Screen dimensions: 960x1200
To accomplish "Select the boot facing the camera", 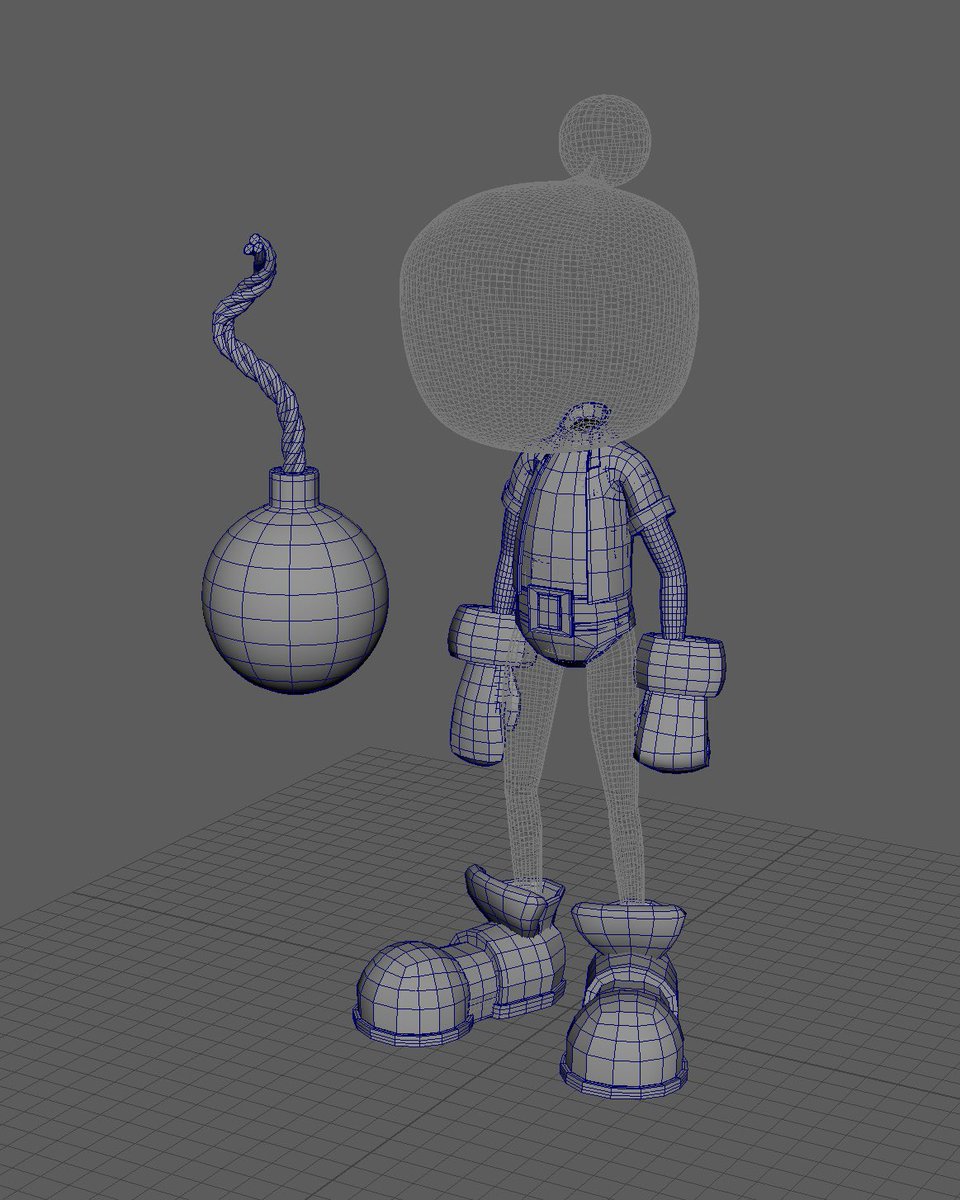I will (626, 999).
